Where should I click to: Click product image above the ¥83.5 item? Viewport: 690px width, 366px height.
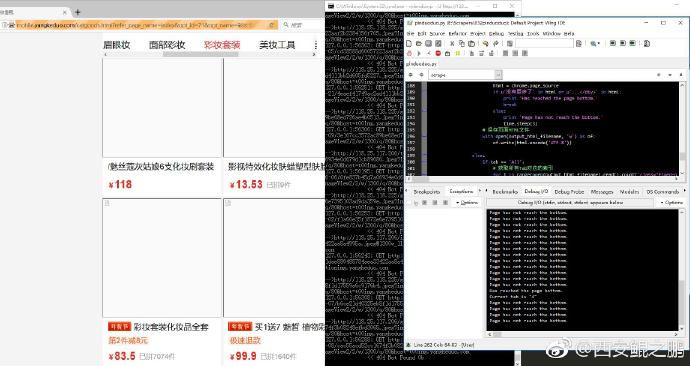tap(162, 258)
